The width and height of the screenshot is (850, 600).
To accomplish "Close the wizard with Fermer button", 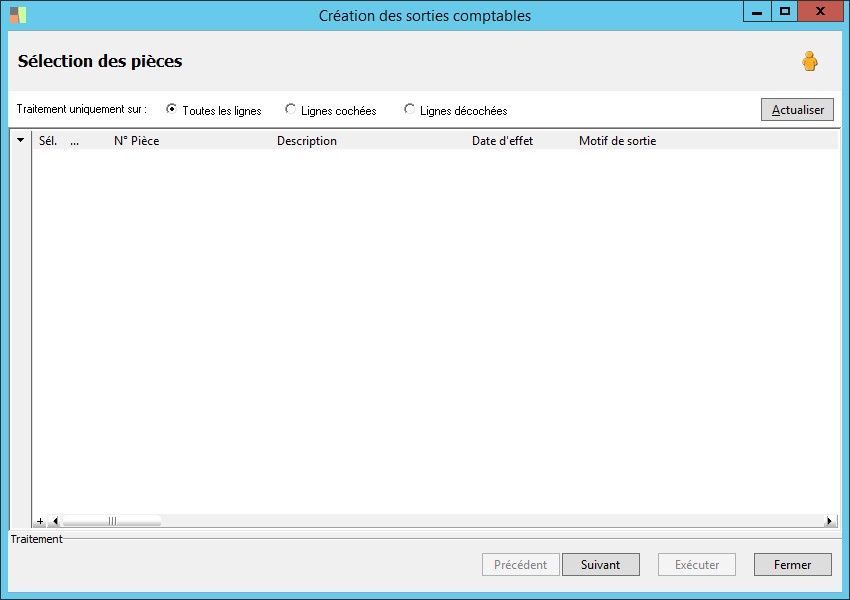I will click(793, 565).
